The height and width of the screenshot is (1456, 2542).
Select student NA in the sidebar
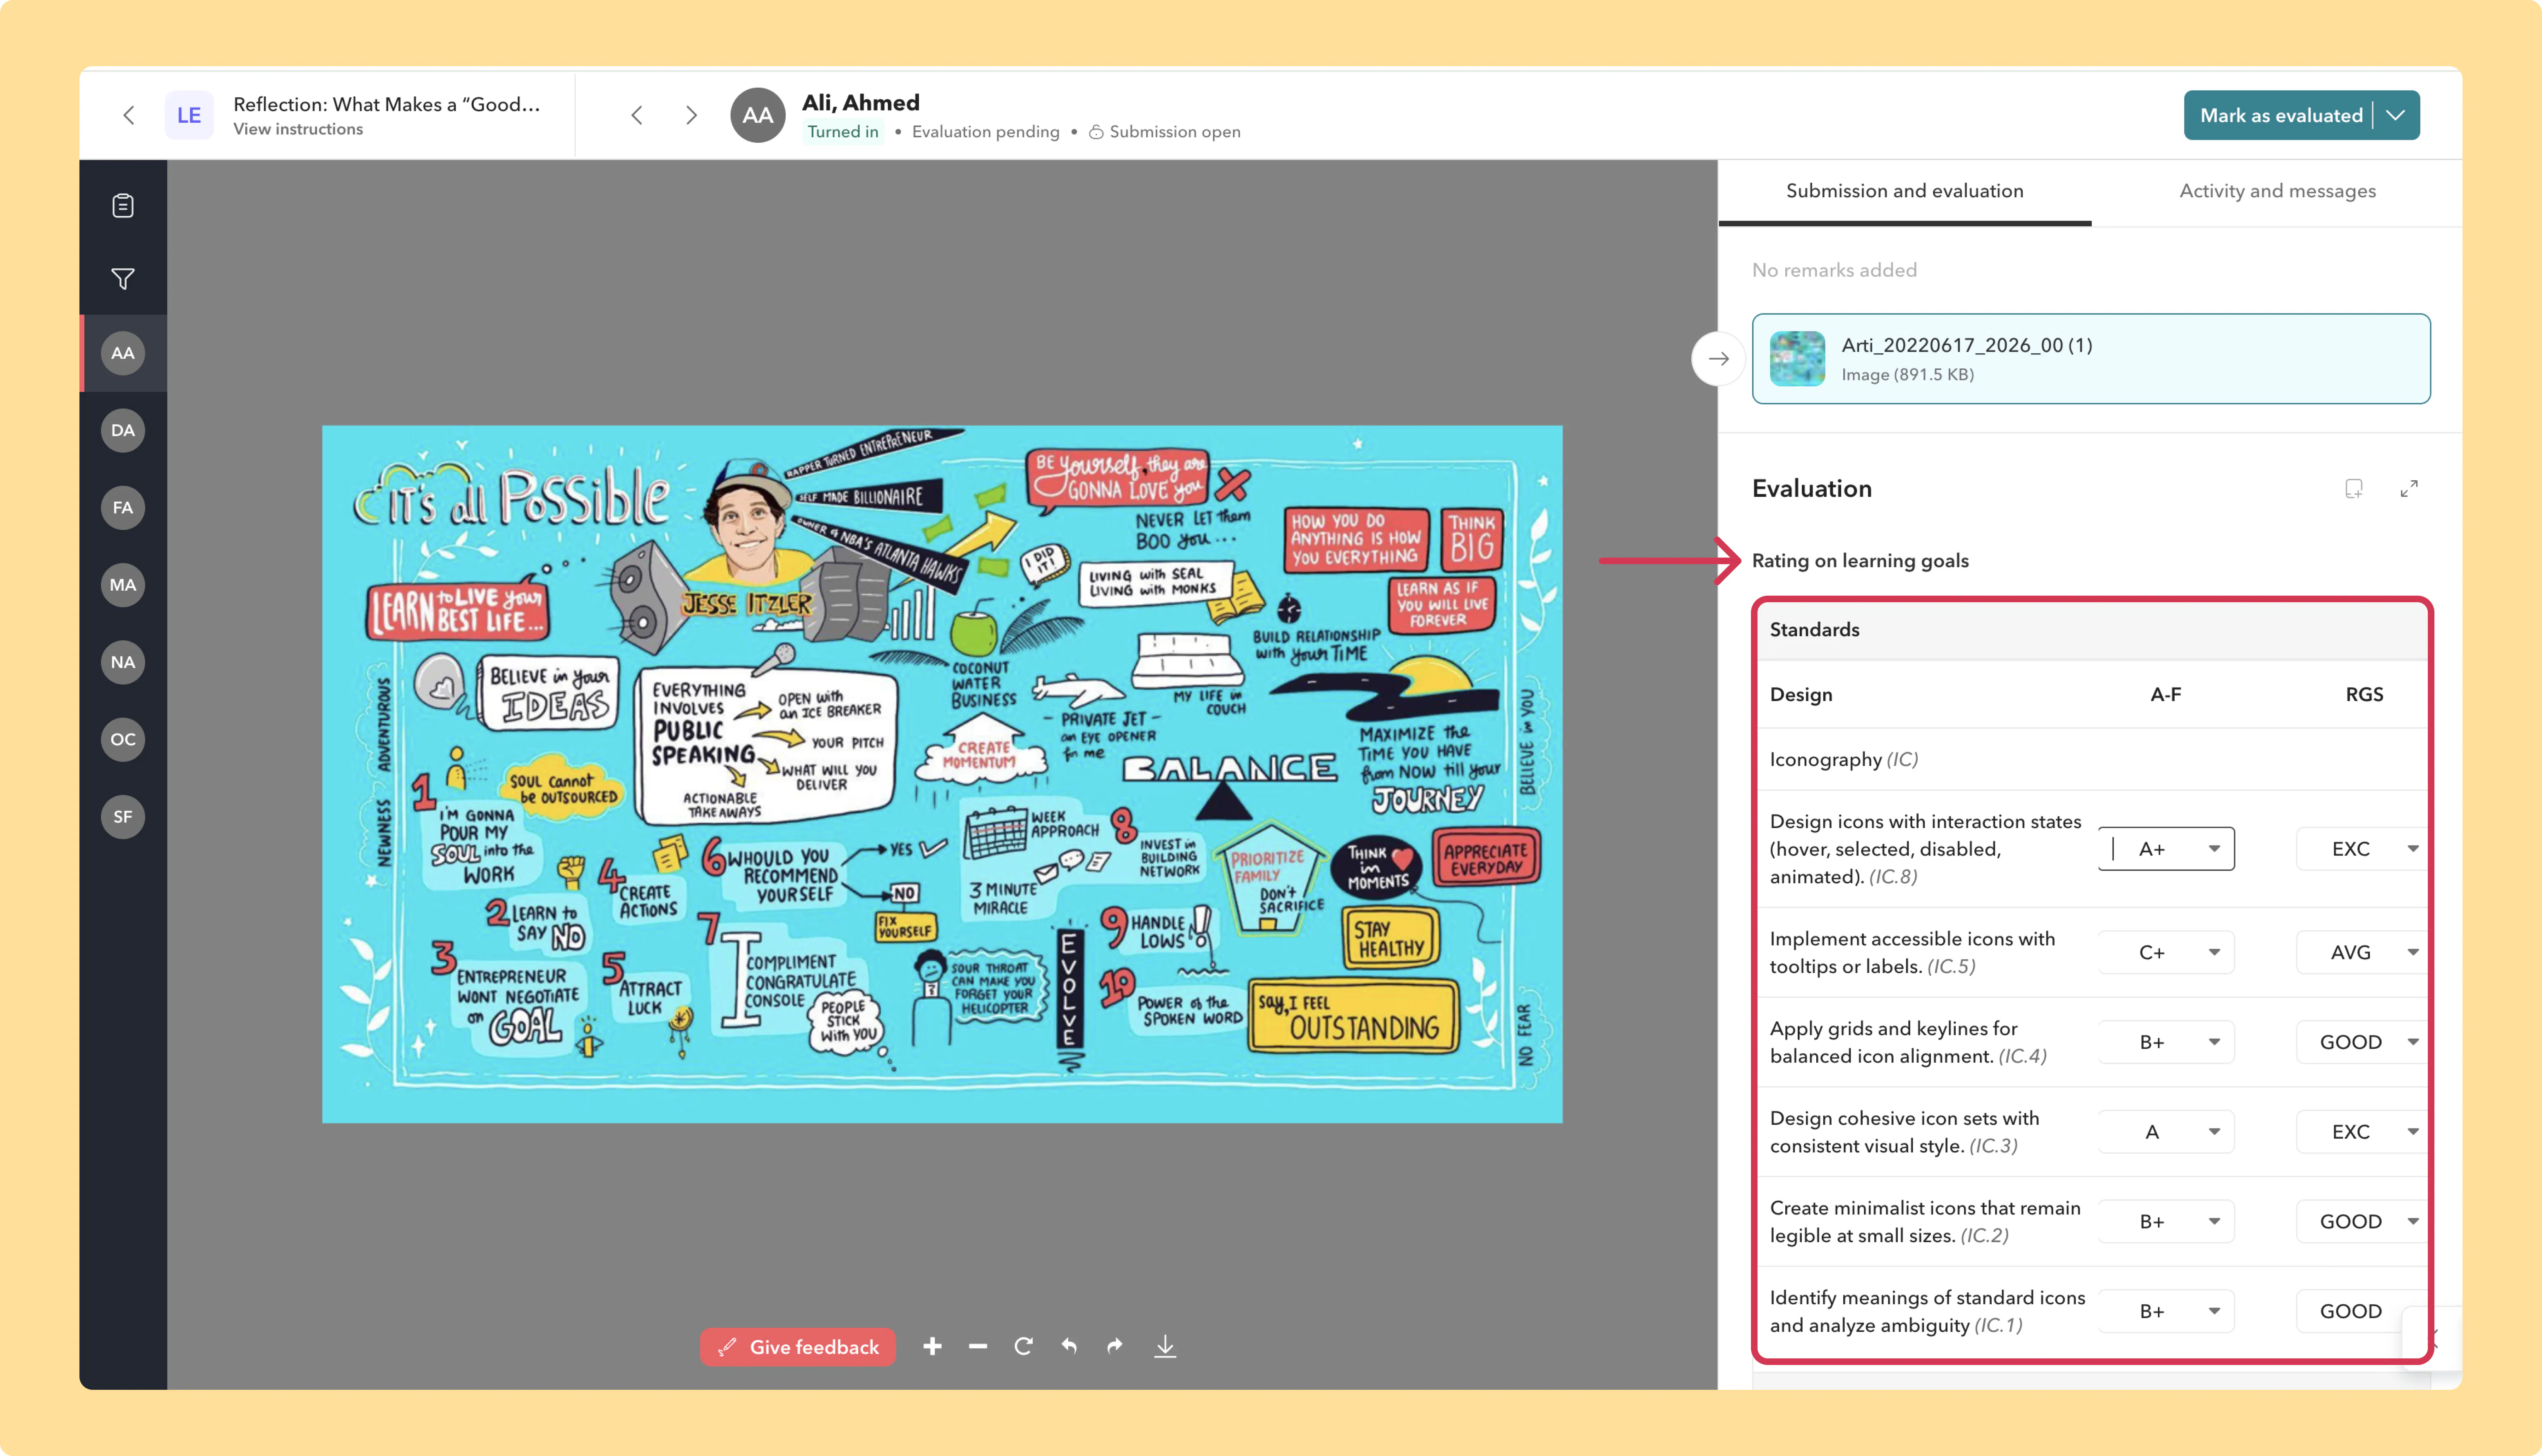[123, 662]
